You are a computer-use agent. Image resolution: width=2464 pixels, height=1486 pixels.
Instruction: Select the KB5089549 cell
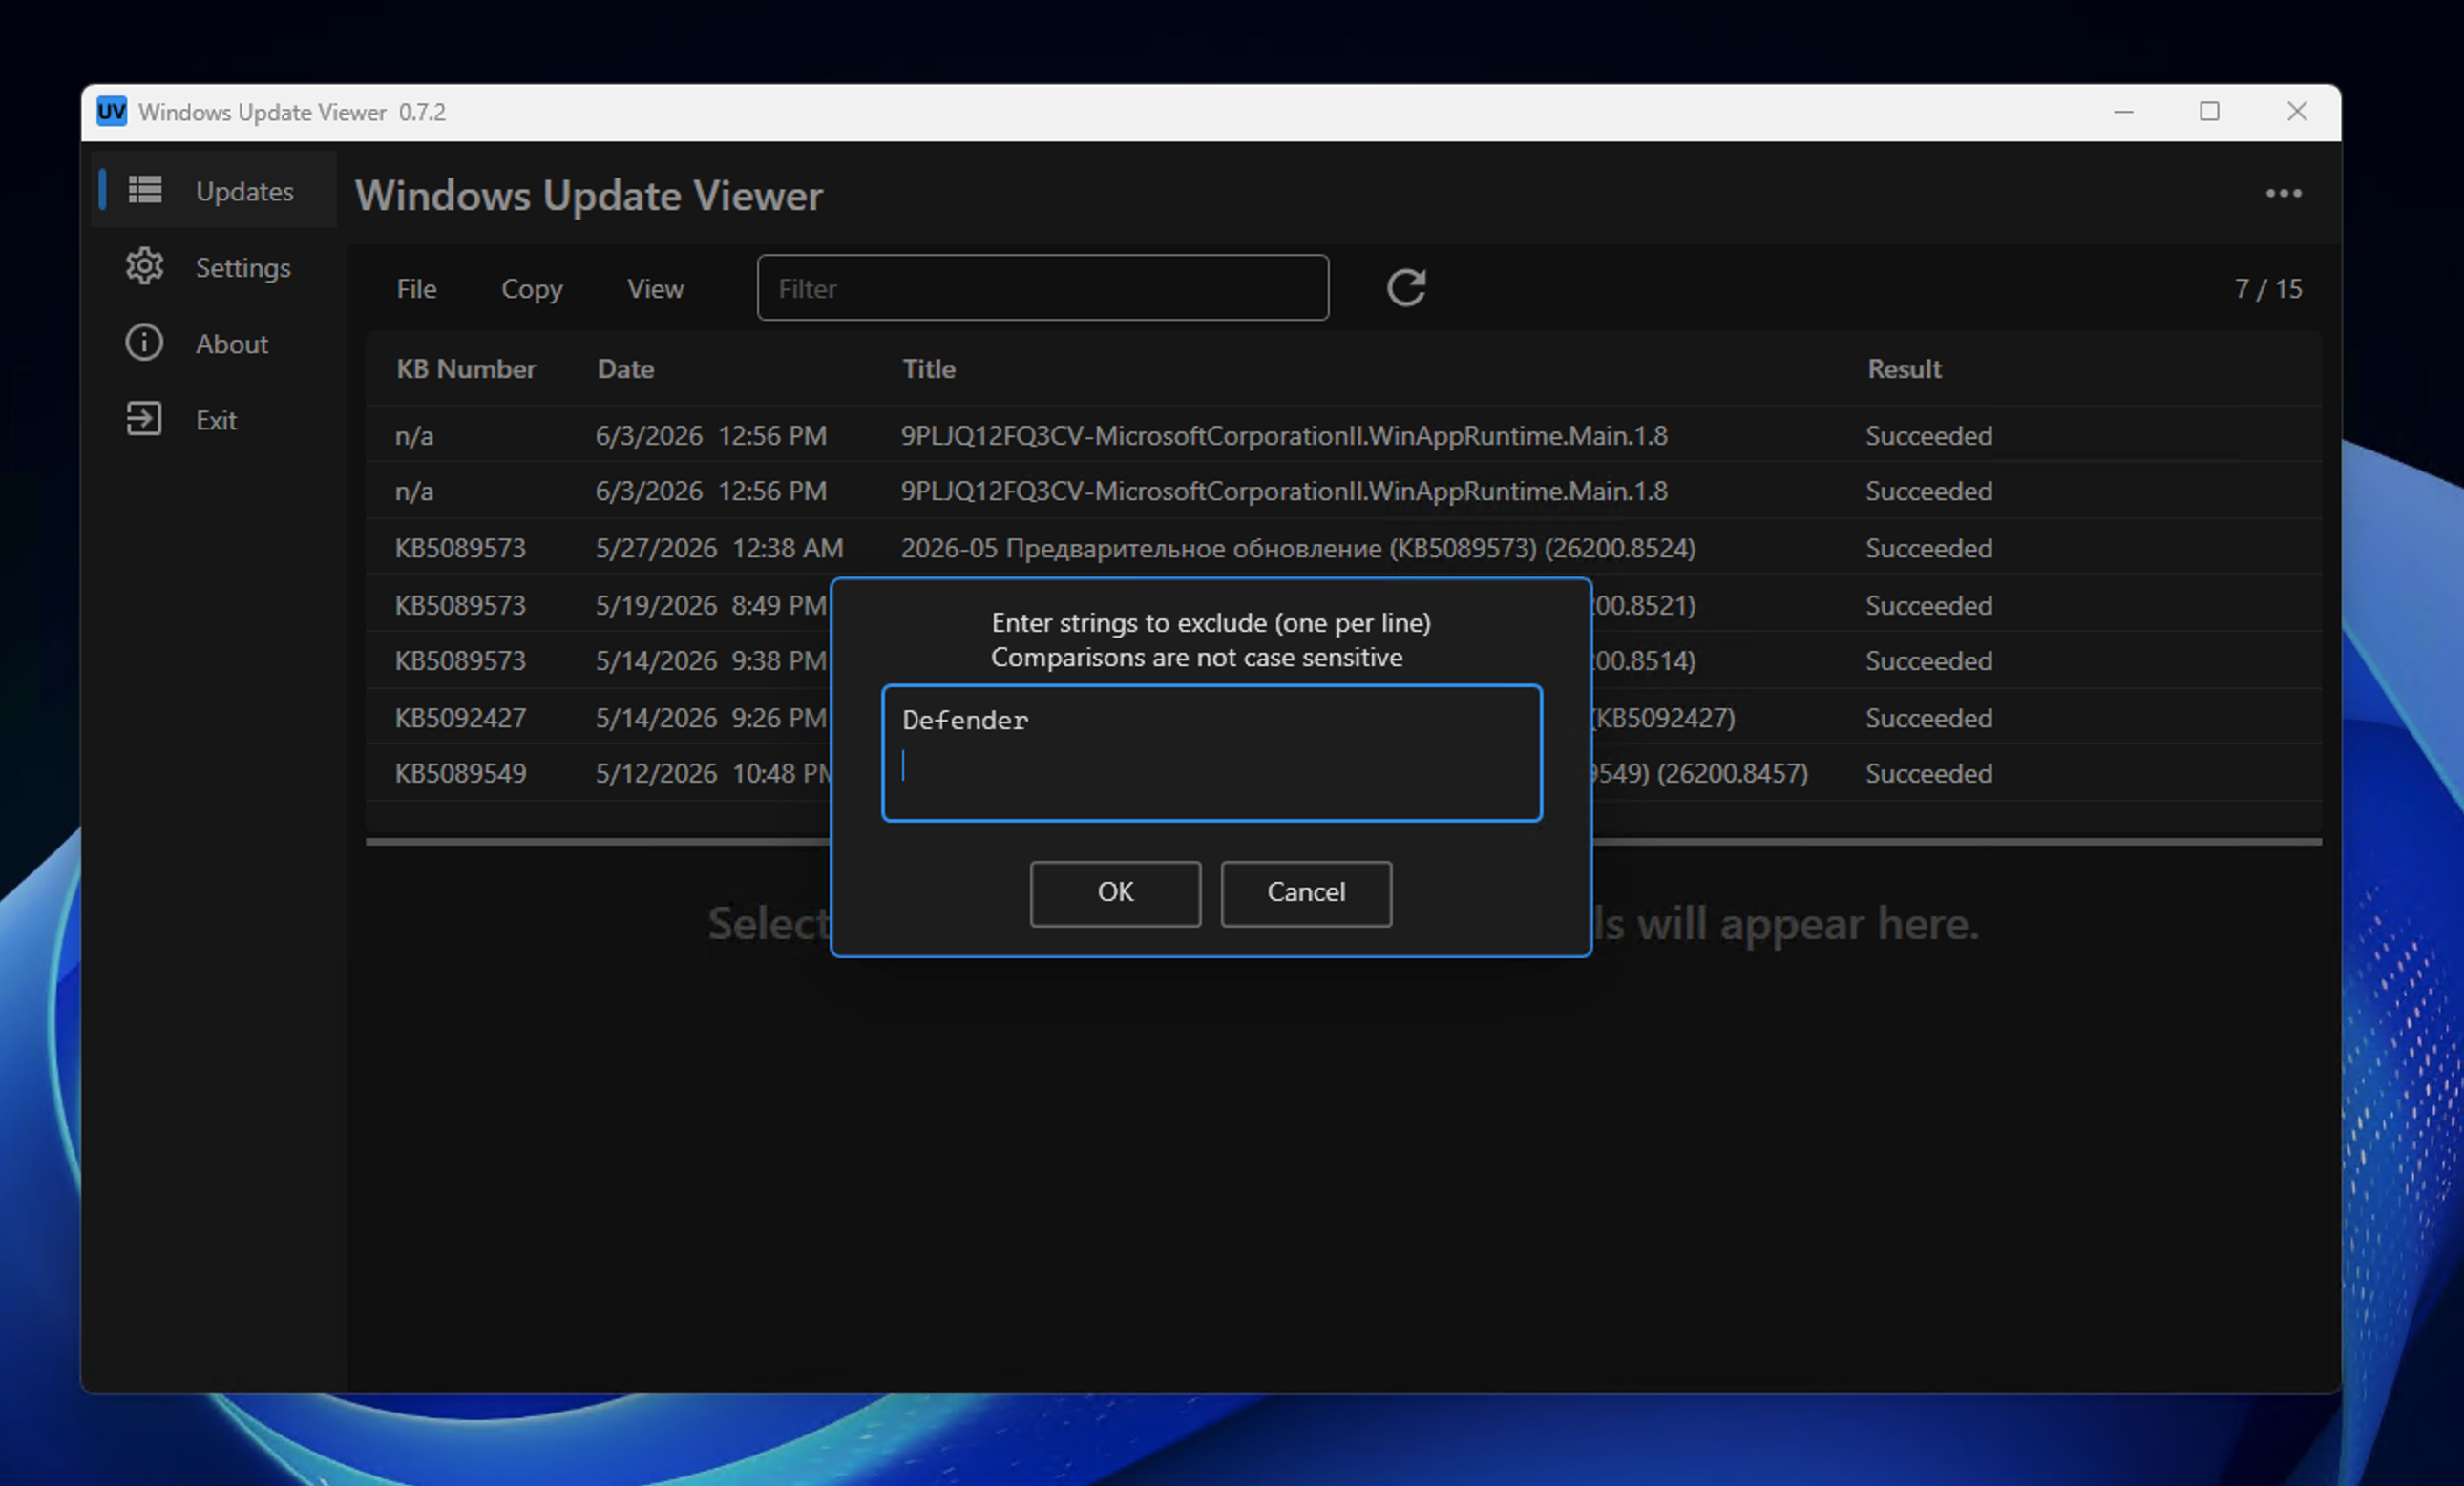[460, 774]
